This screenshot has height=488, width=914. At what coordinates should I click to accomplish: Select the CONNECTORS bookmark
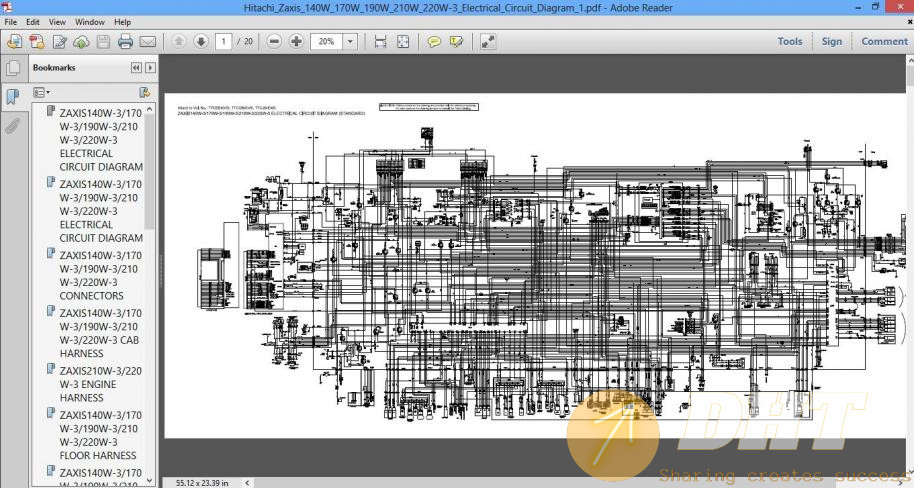coord(101,275)
